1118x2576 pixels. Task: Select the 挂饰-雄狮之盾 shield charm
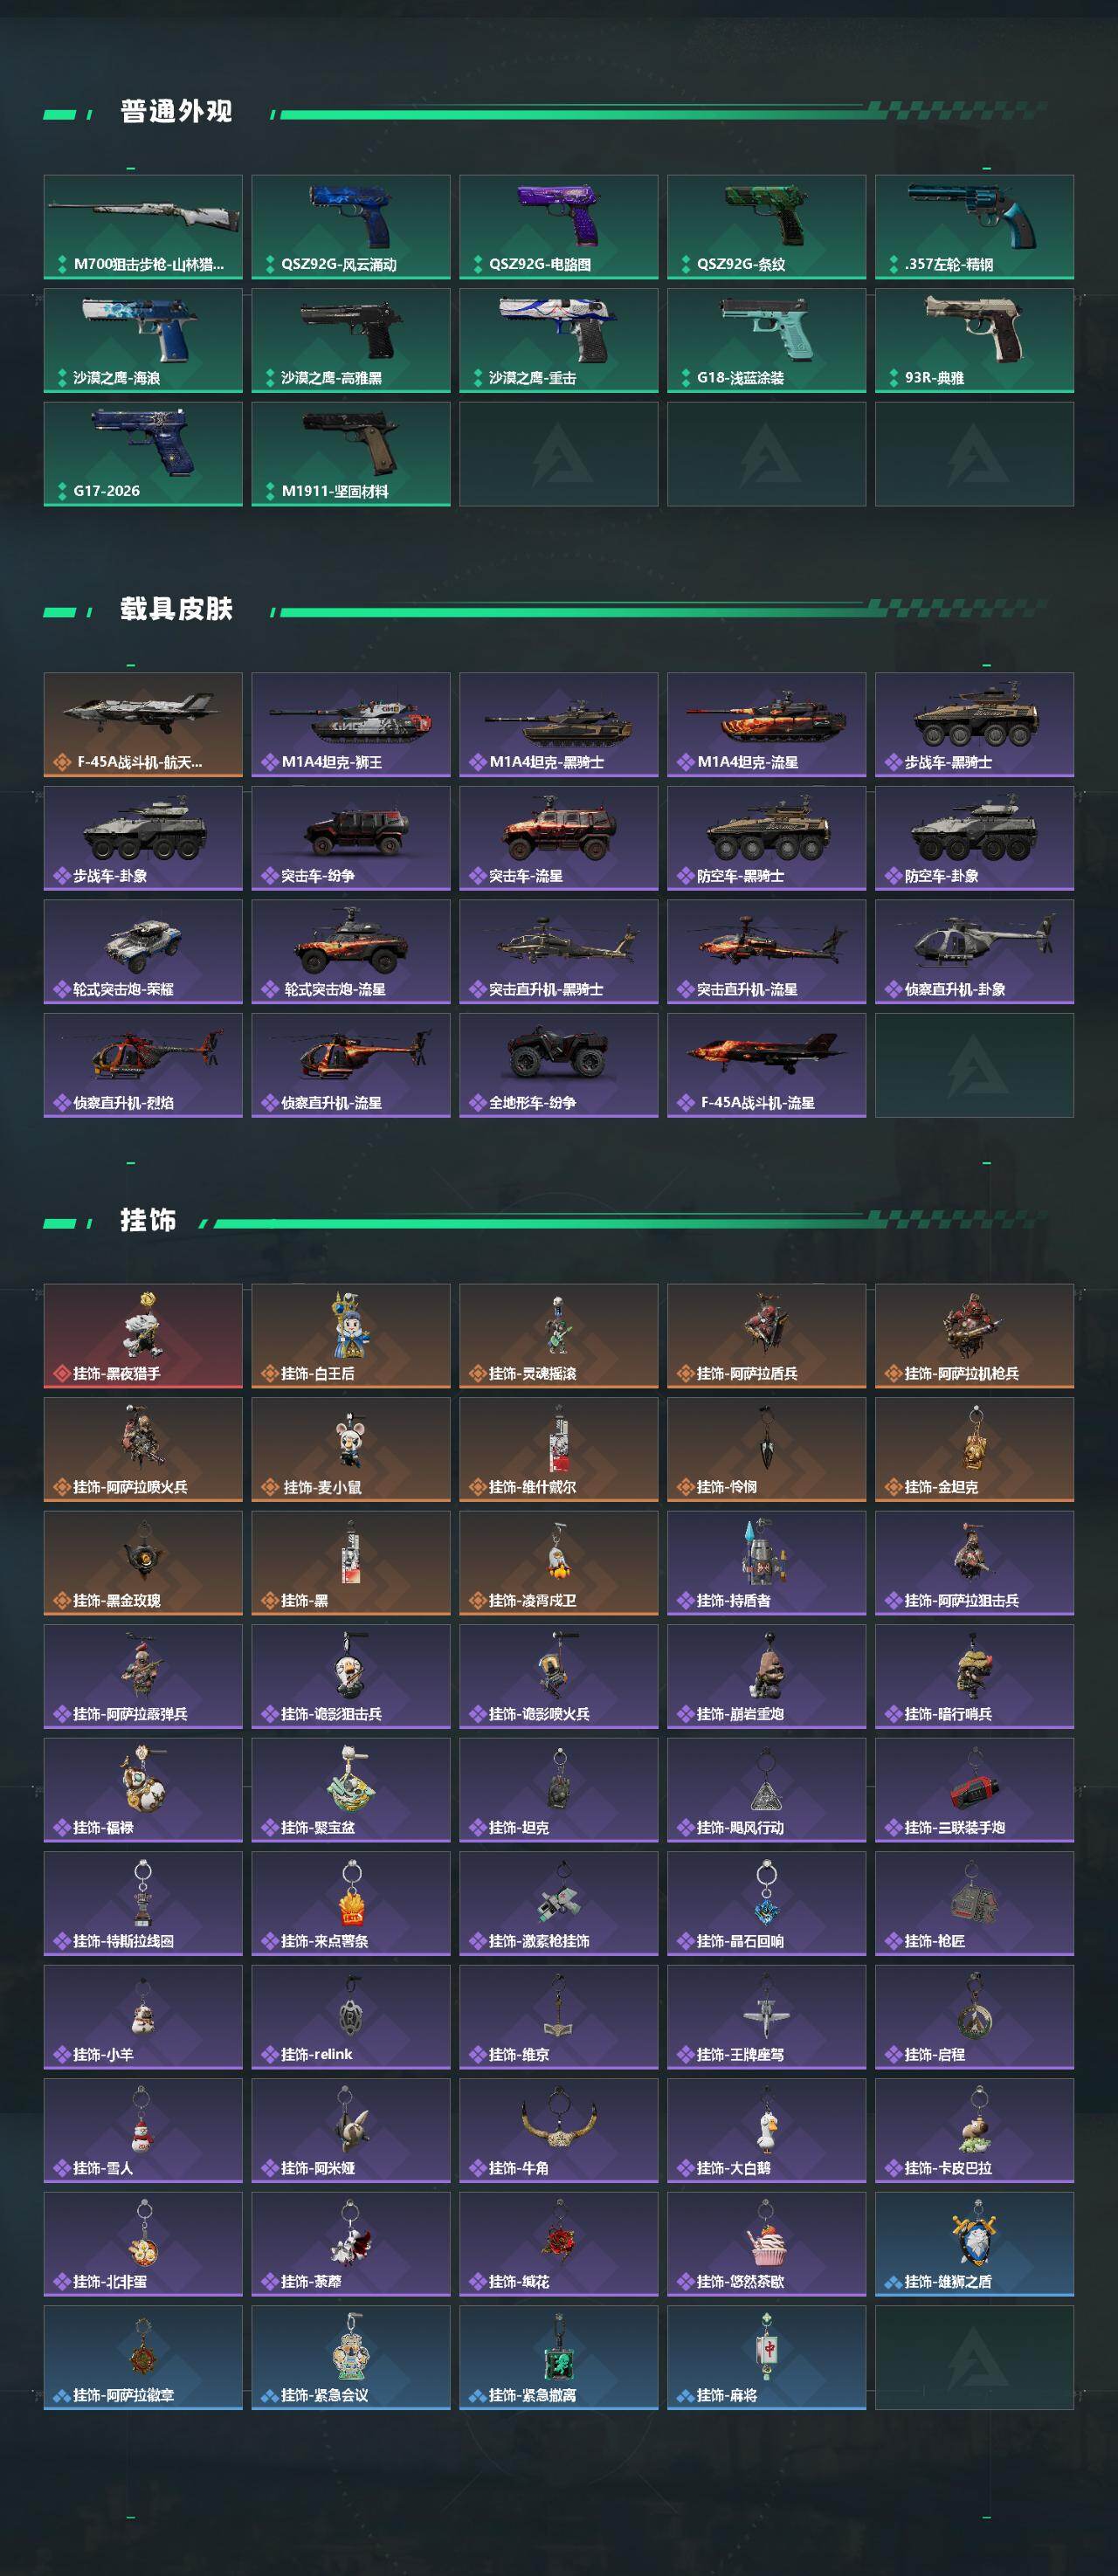coord(975,2244)
